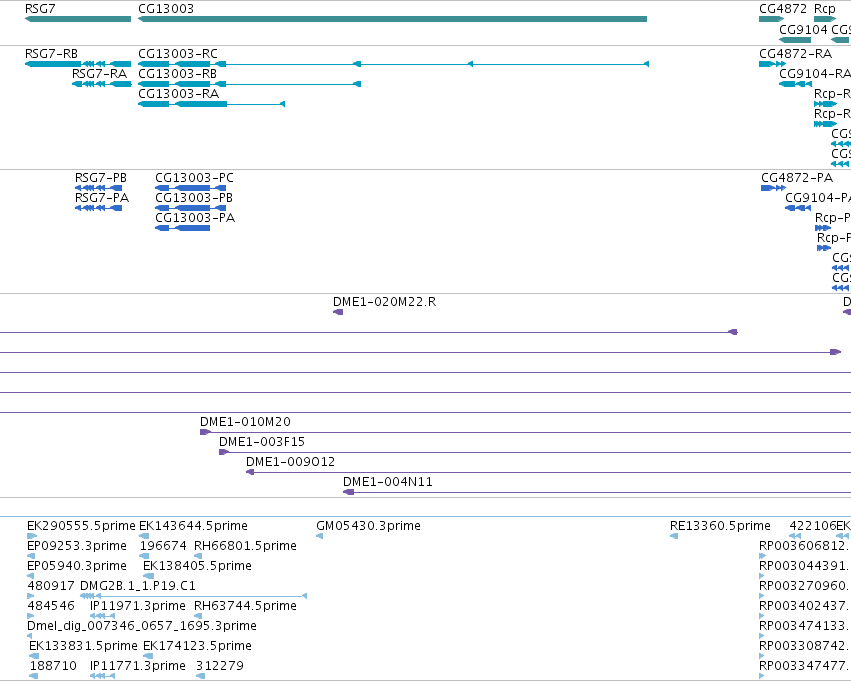Click the DME1-003F15 clone label
Image resolution: width=851 pixels, height=681 pixels.
point(262,442)
